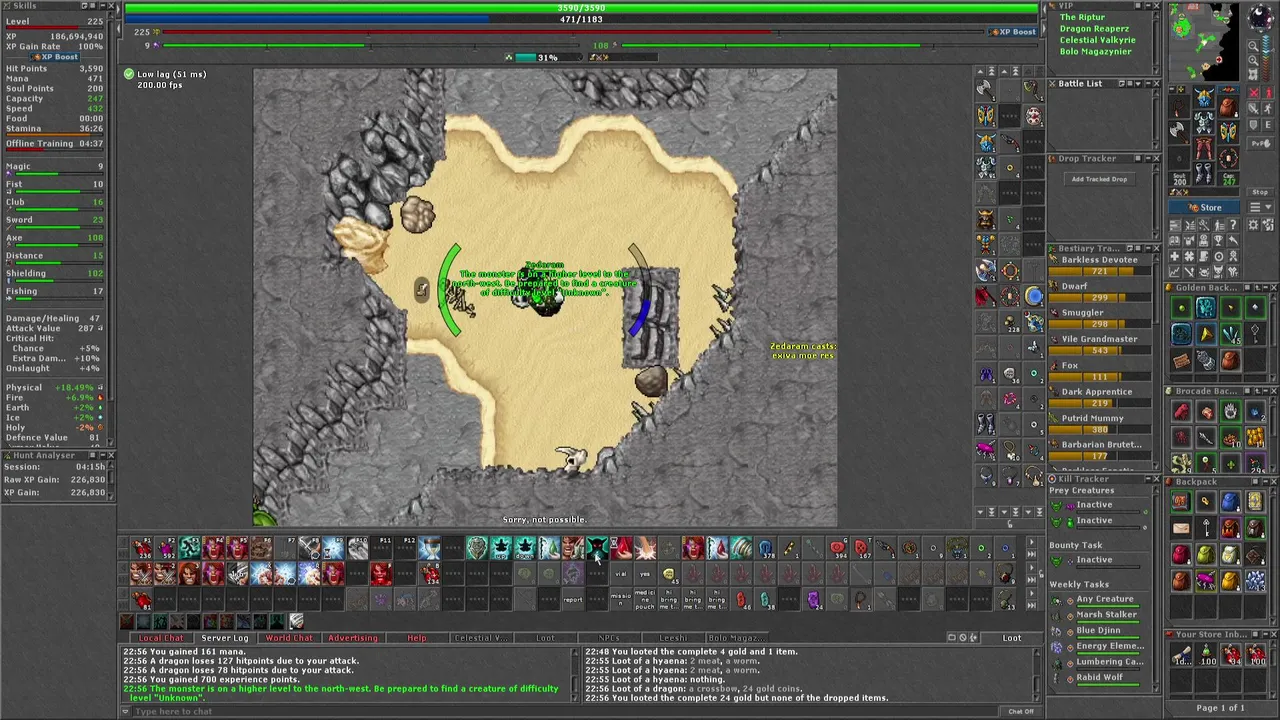Viewport: 1280px width, 720px height.
Task: Activate the action slot labeled up
Action: (501, 546)
